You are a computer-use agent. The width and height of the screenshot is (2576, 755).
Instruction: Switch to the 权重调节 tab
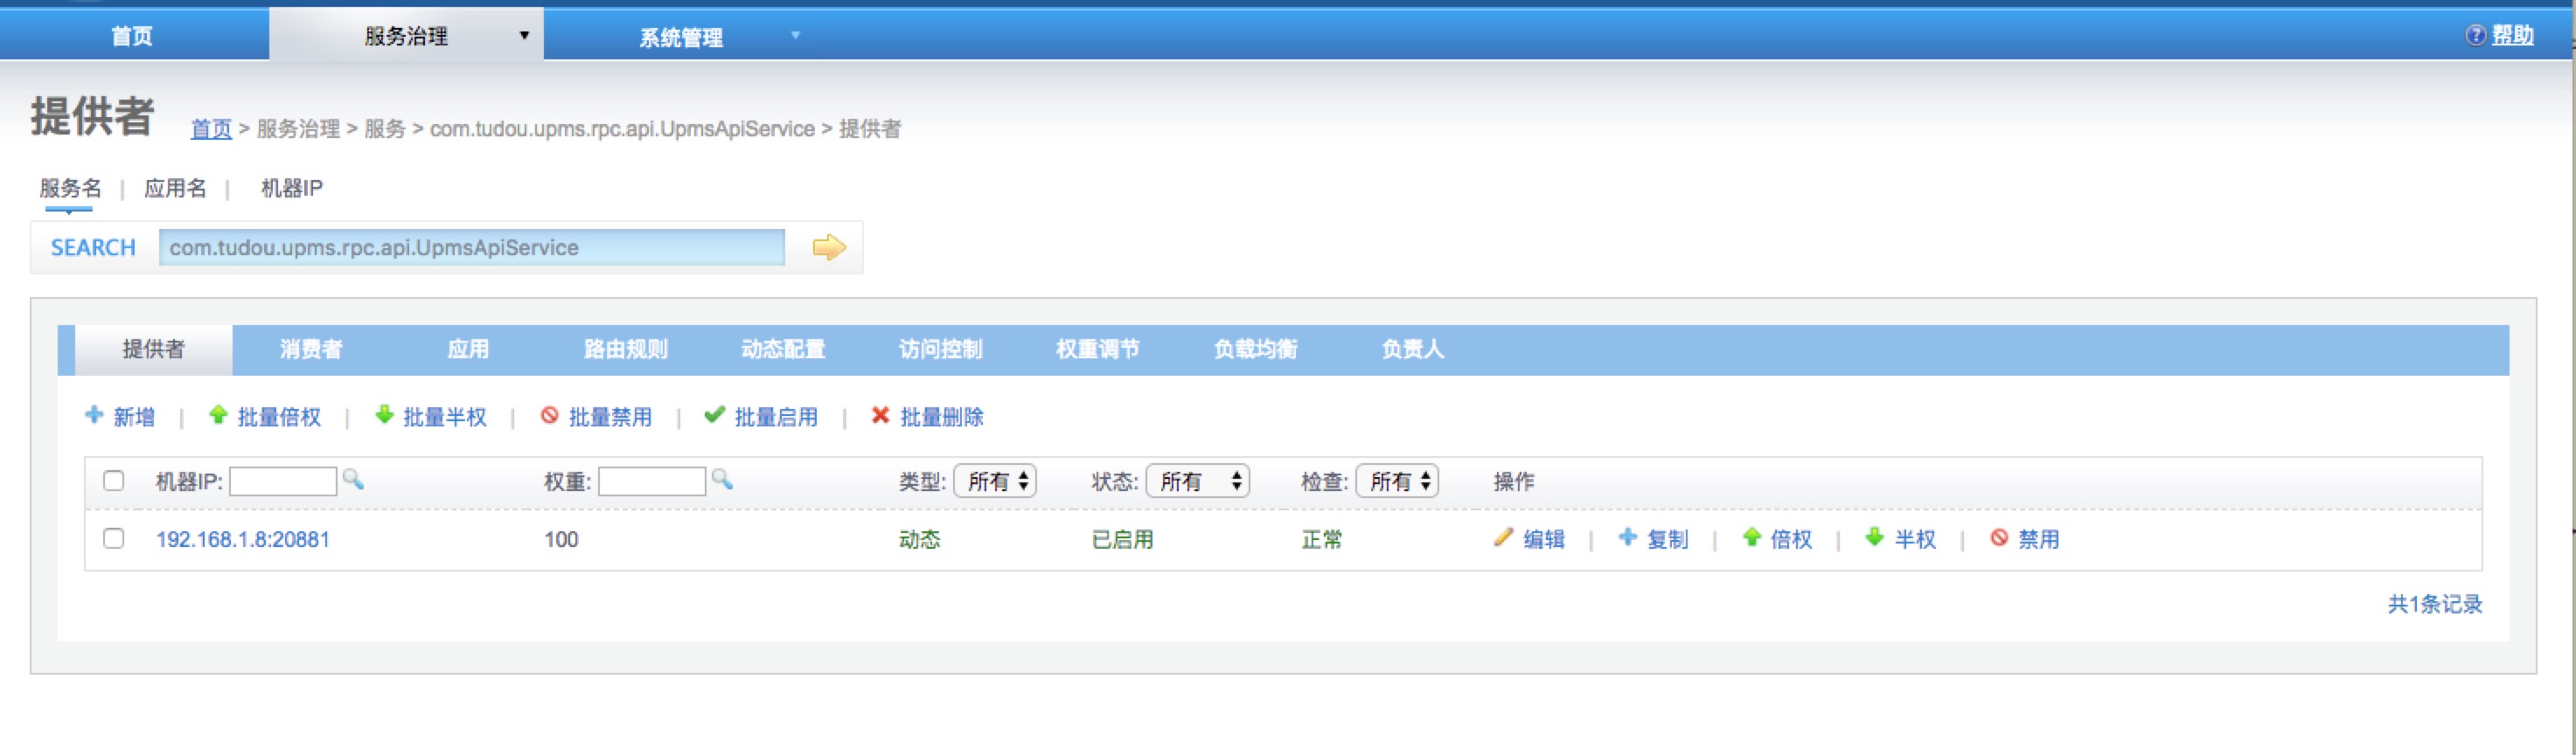click(1098, 349)
